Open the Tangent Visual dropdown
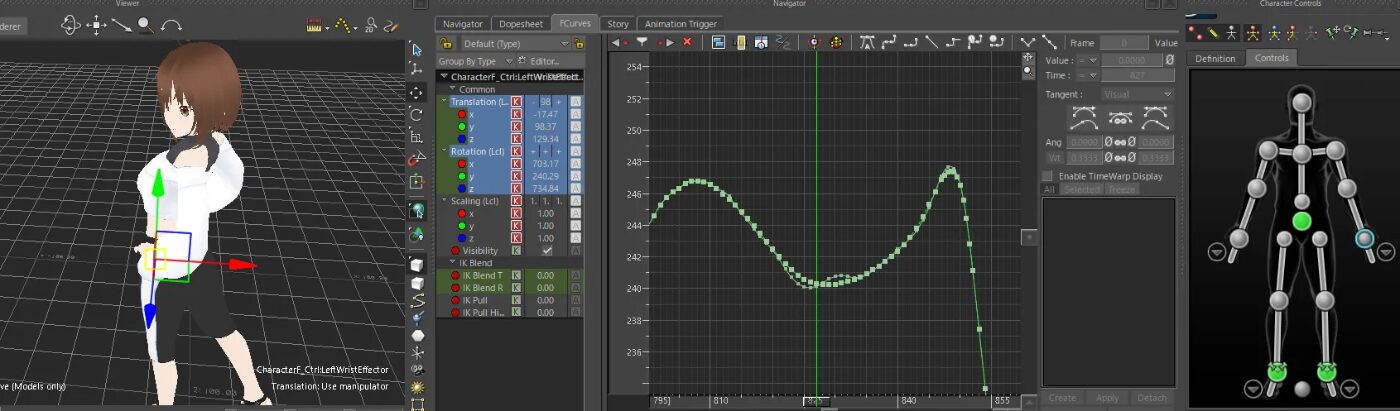The image size is (1400, 411). 1136,94
